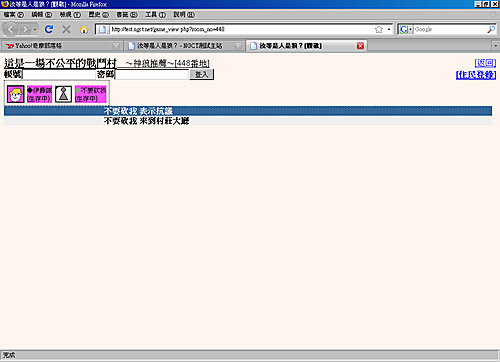Viewport: 500px width, 362px height.
Task: Switch to the NSCT測試主站 tab
Action: [184, 46]
